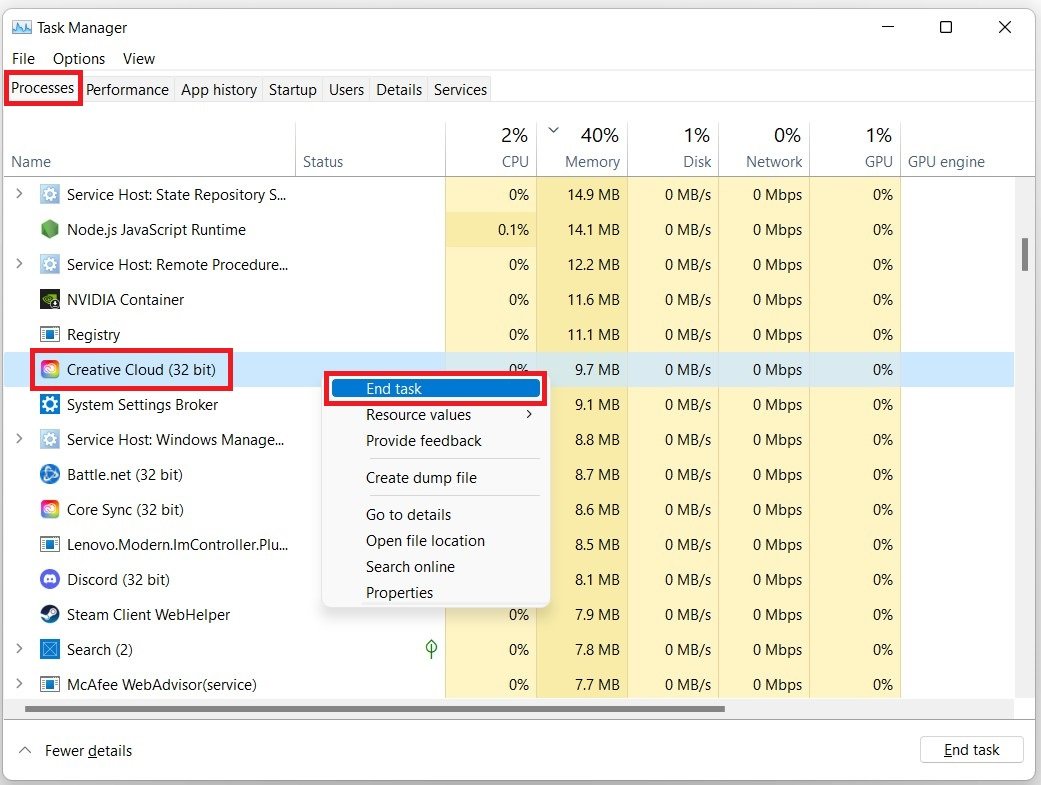
Task: Switch to the App history tab
Action: pyautogui.click(x=219, y=90)
